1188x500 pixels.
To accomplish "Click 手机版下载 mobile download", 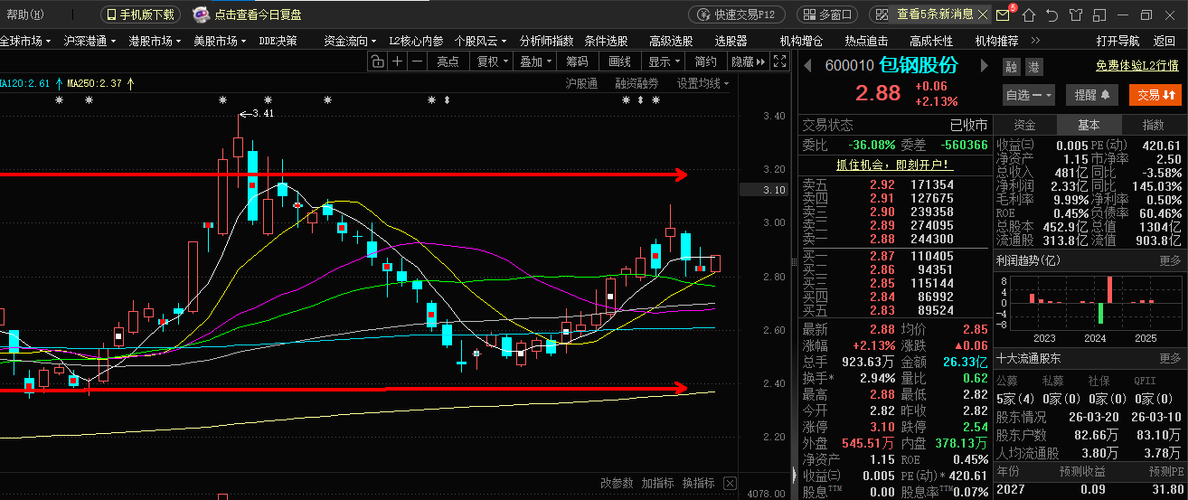I will coord(141,14).
